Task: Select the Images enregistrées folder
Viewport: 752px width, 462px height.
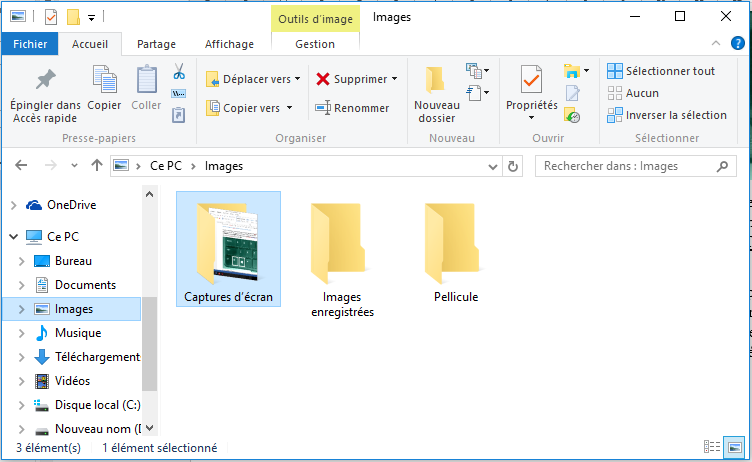Action: click(342, 260)
